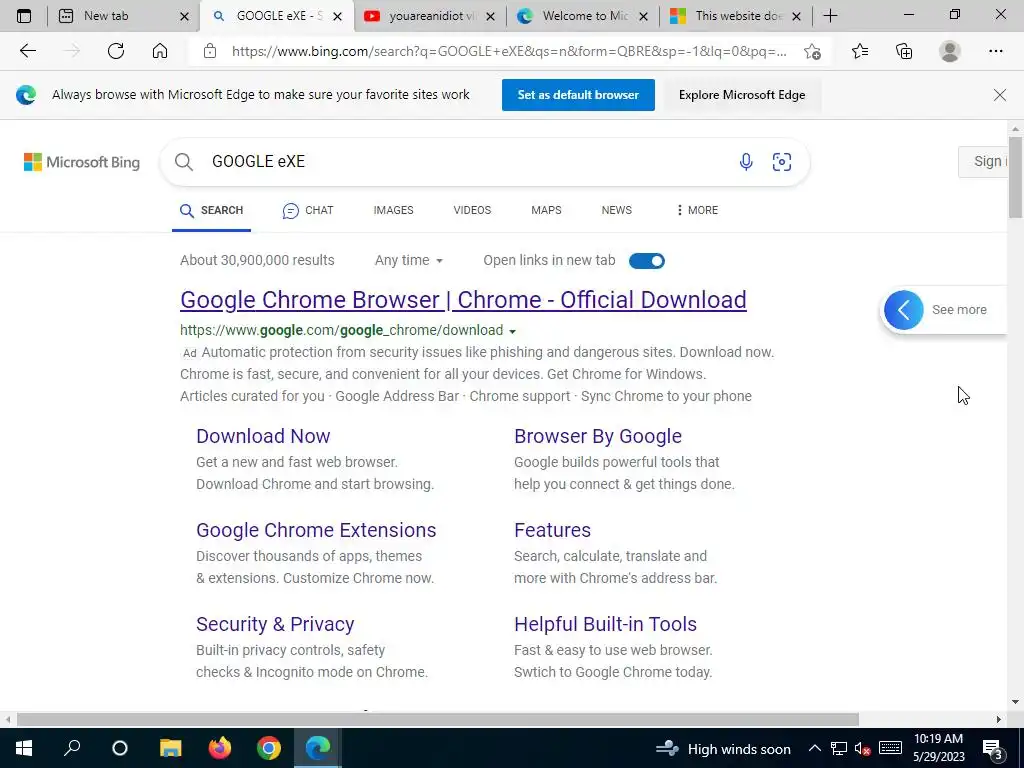
Task: Expand the MORE search categories menu
Action: [697, 210]
